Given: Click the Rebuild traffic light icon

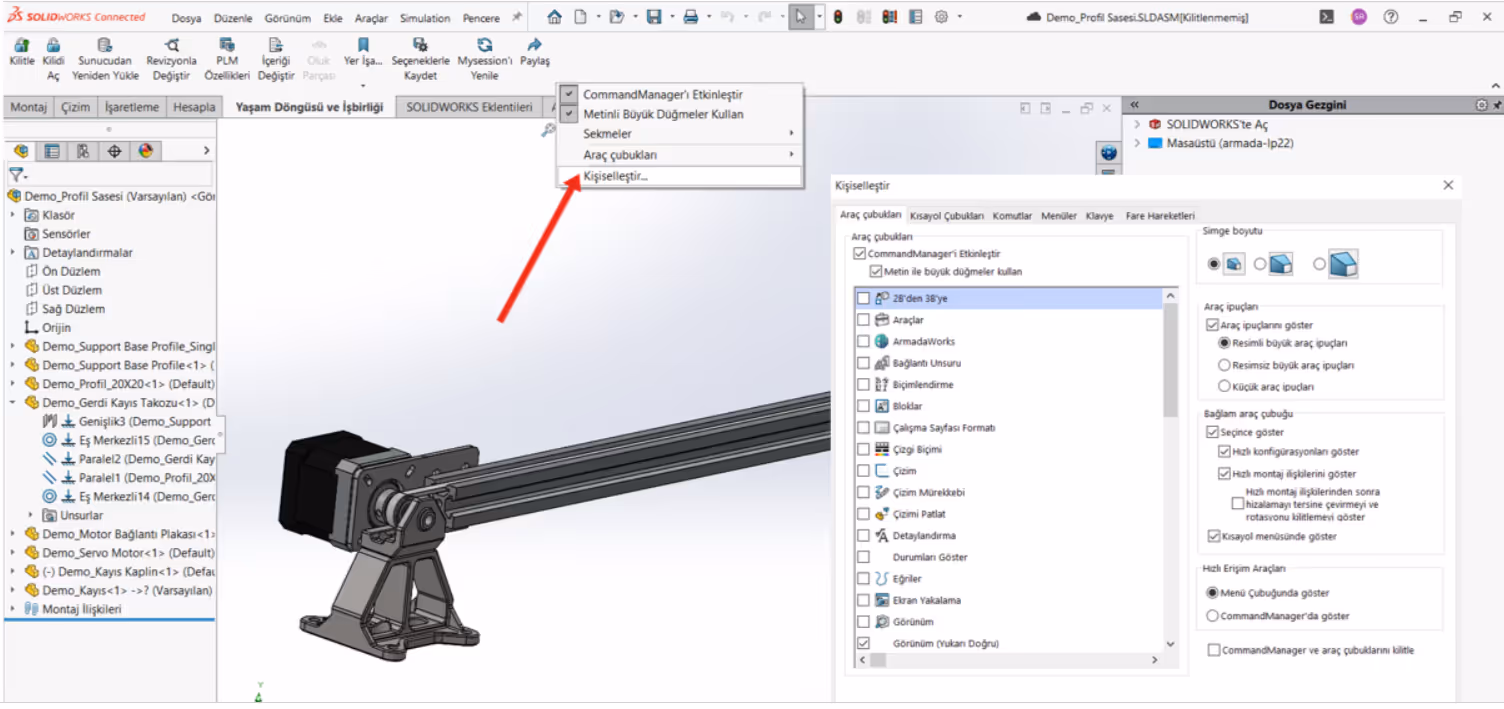Looking at the screenshot, I should coord(838,17).
